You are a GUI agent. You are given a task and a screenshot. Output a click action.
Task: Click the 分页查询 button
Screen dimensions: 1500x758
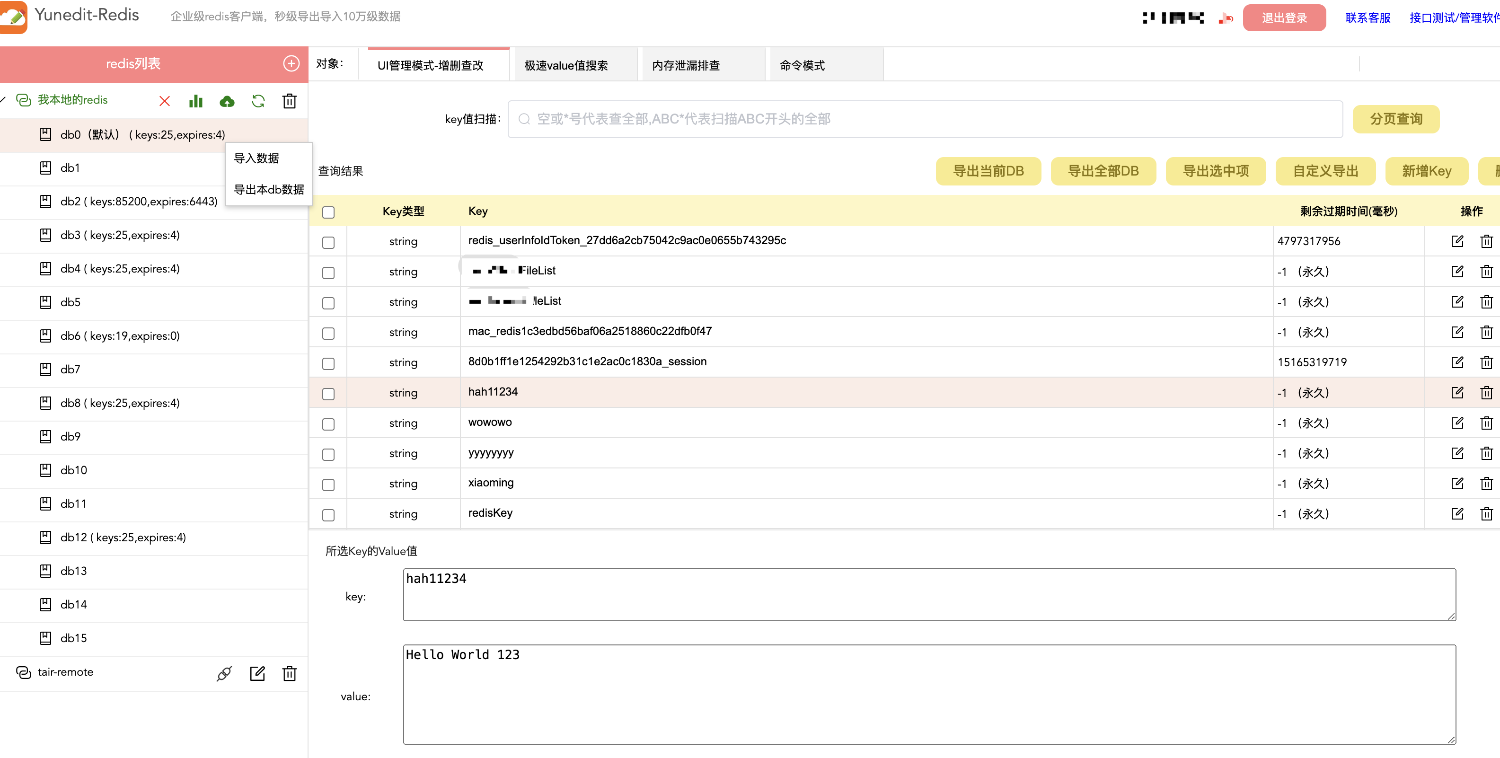click(1395, 119)
